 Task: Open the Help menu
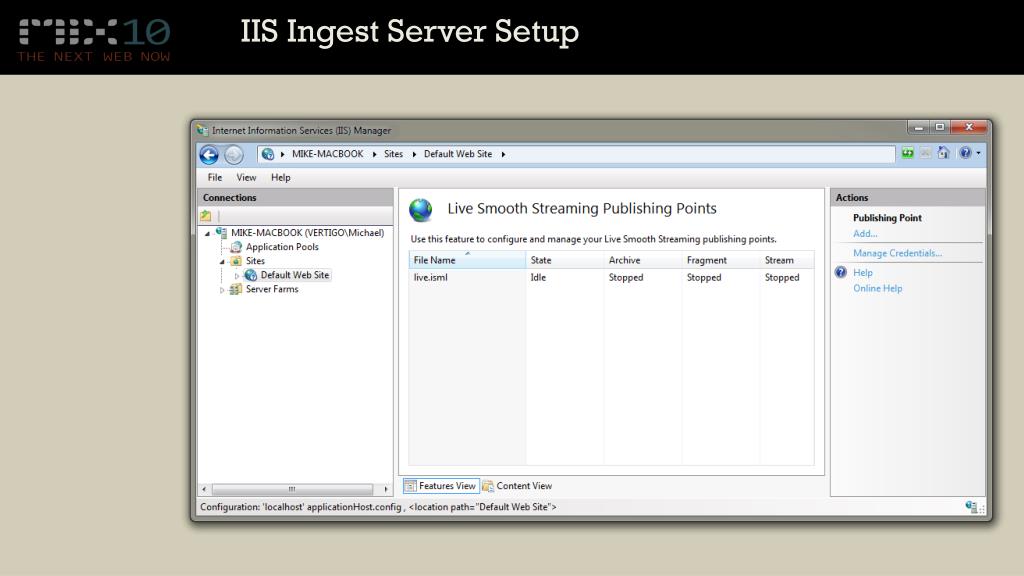[281, 178]
